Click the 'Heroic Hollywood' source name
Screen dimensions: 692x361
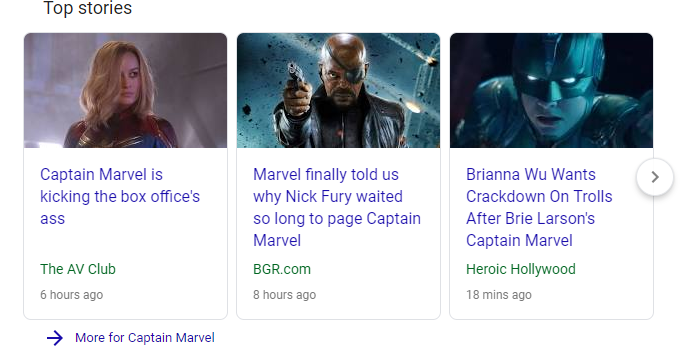(x=521, y=269)
